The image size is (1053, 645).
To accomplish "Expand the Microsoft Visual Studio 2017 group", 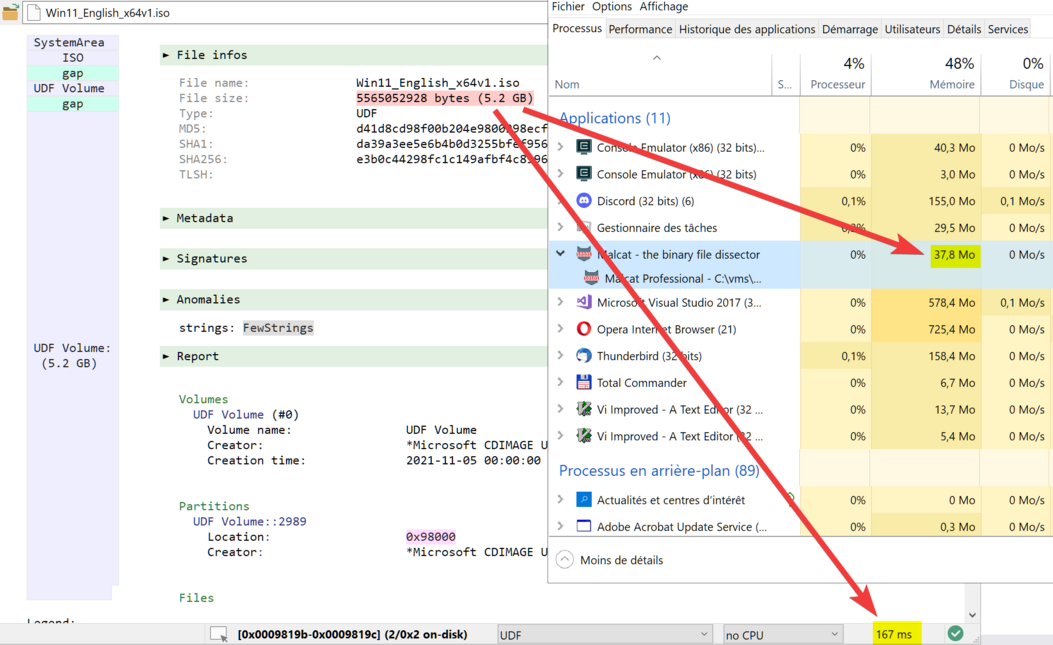I will coord(561,302).
